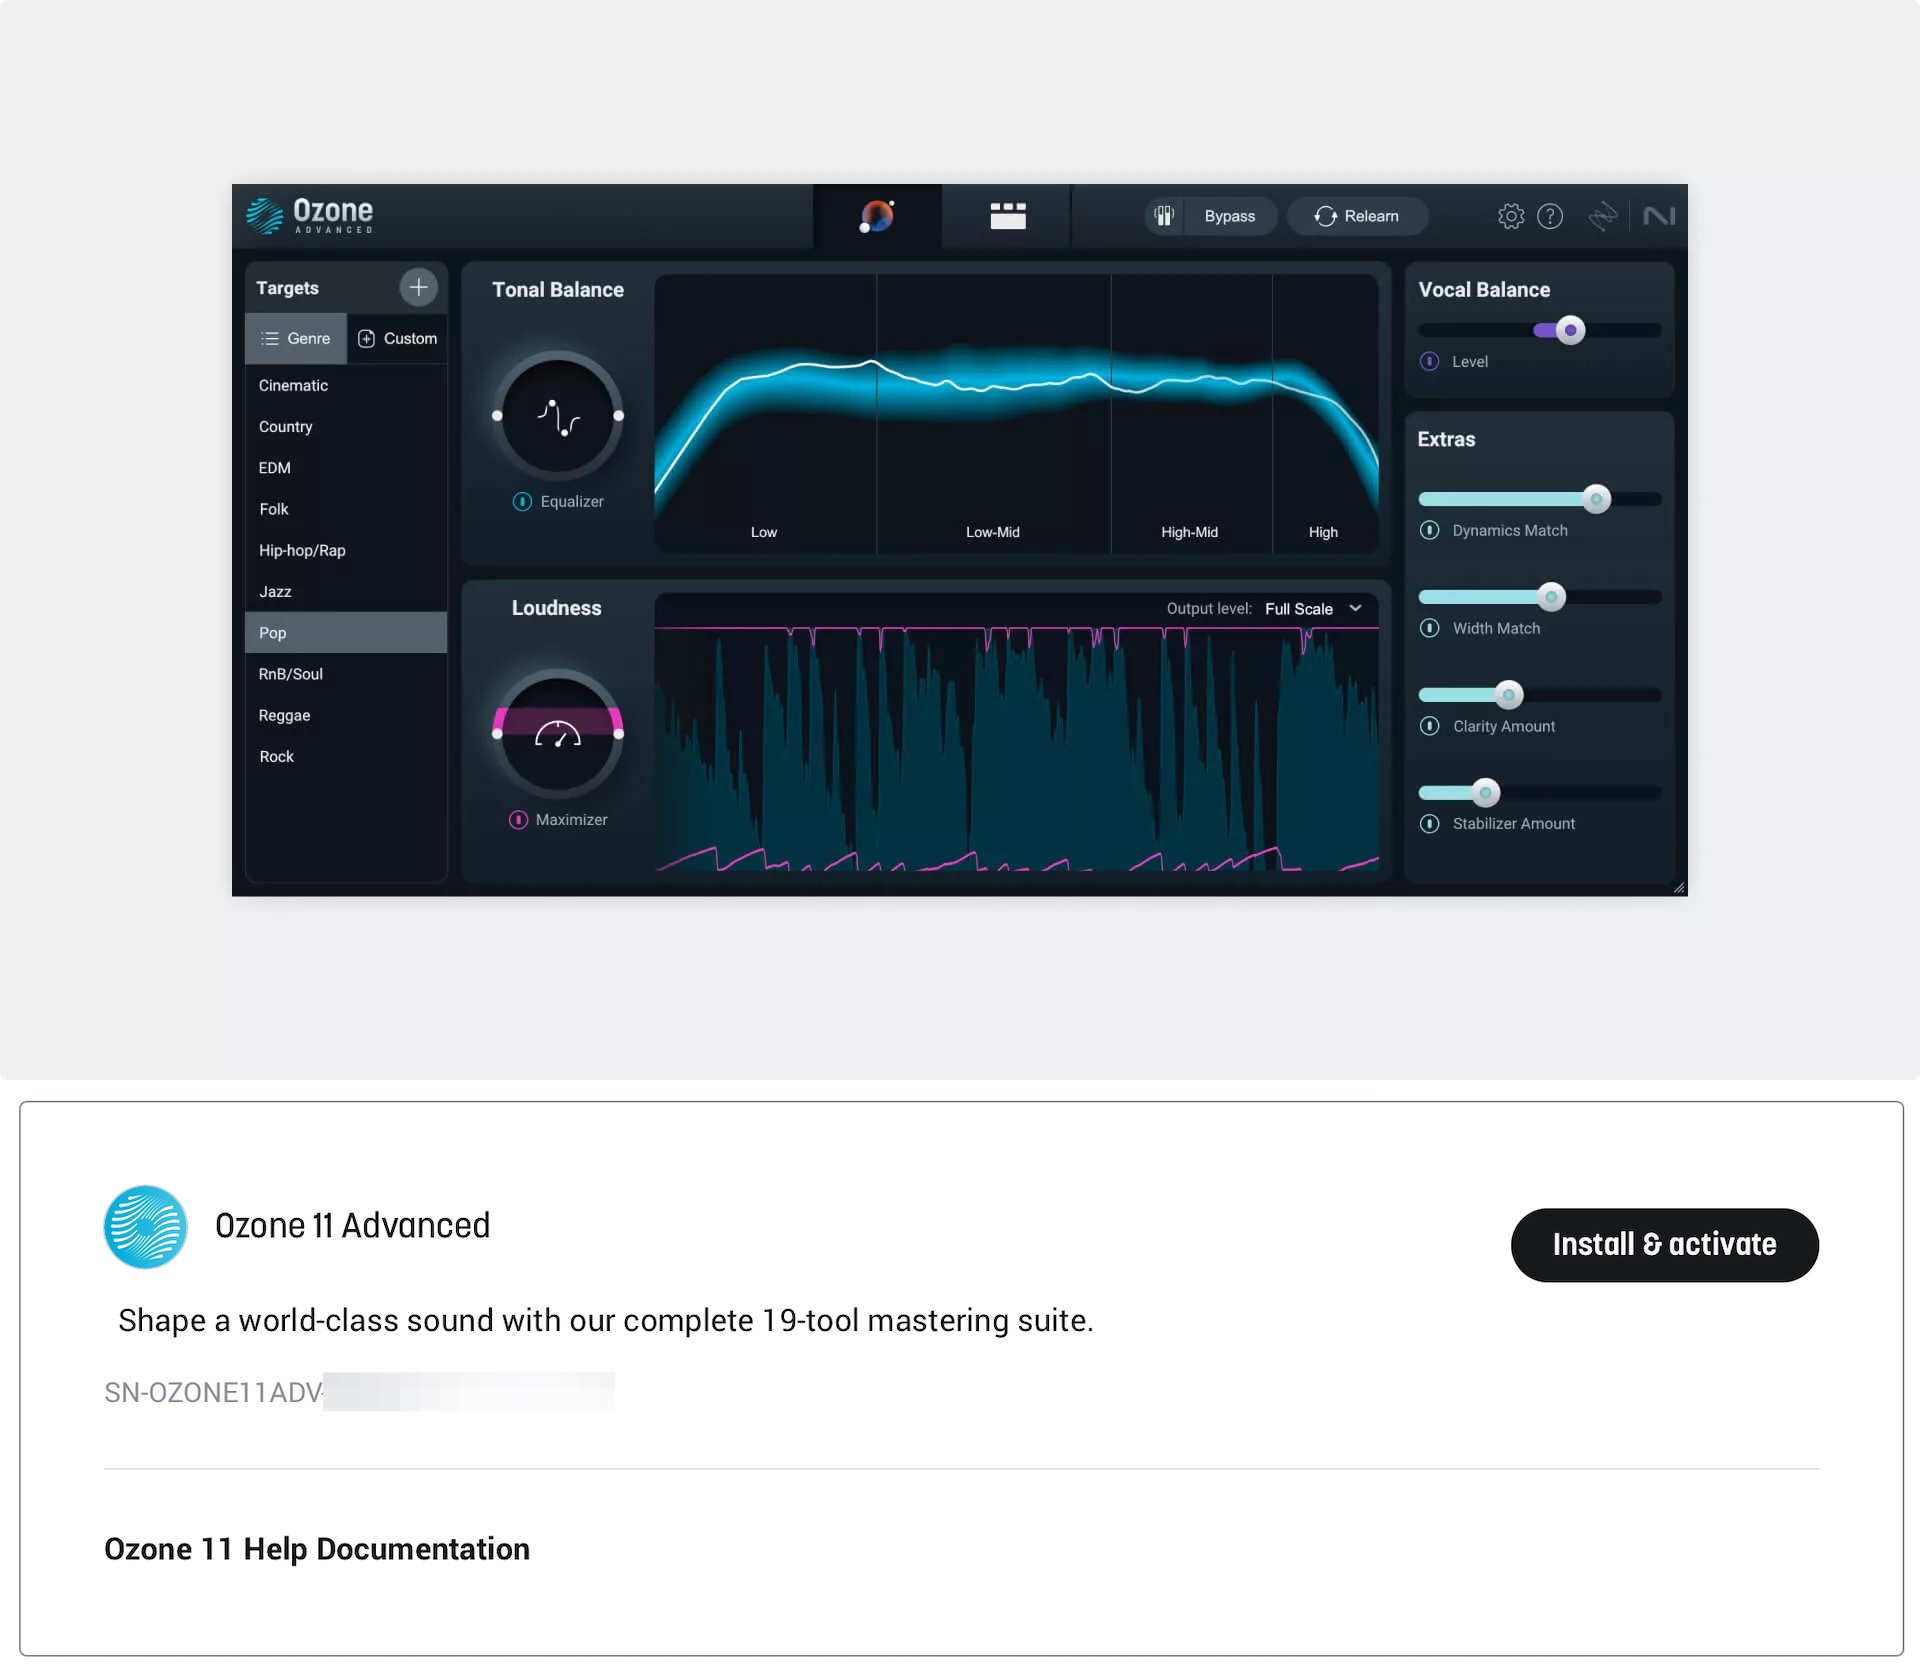Click the Extras heading
Screen dimensions: 1920x1674
point(1445,439)
